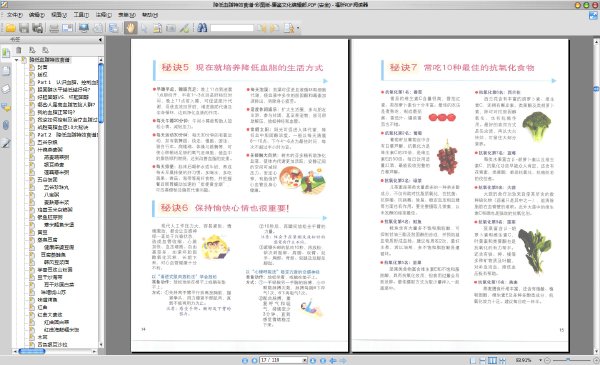Collapse the root bookmark tree node
The image size is (600, 365).
pyautogui.click(x=16, y=60)
